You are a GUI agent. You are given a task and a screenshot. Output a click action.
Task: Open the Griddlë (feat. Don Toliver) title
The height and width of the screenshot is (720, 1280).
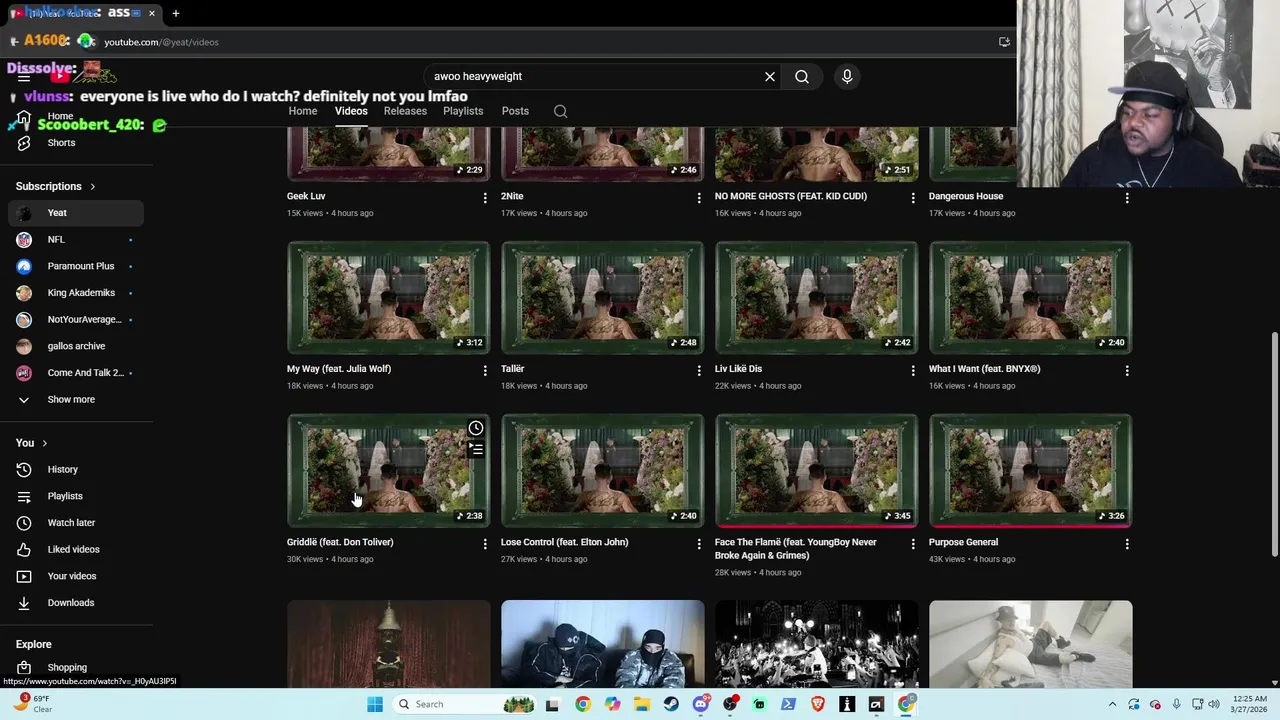click(340, 542)
